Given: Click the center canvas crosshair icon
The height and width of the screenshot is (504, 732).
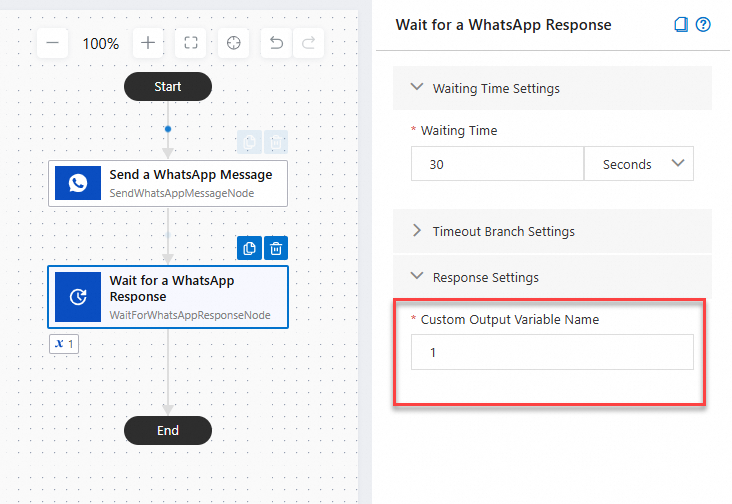Looking at the screenshot, I should tap(233, 43).
